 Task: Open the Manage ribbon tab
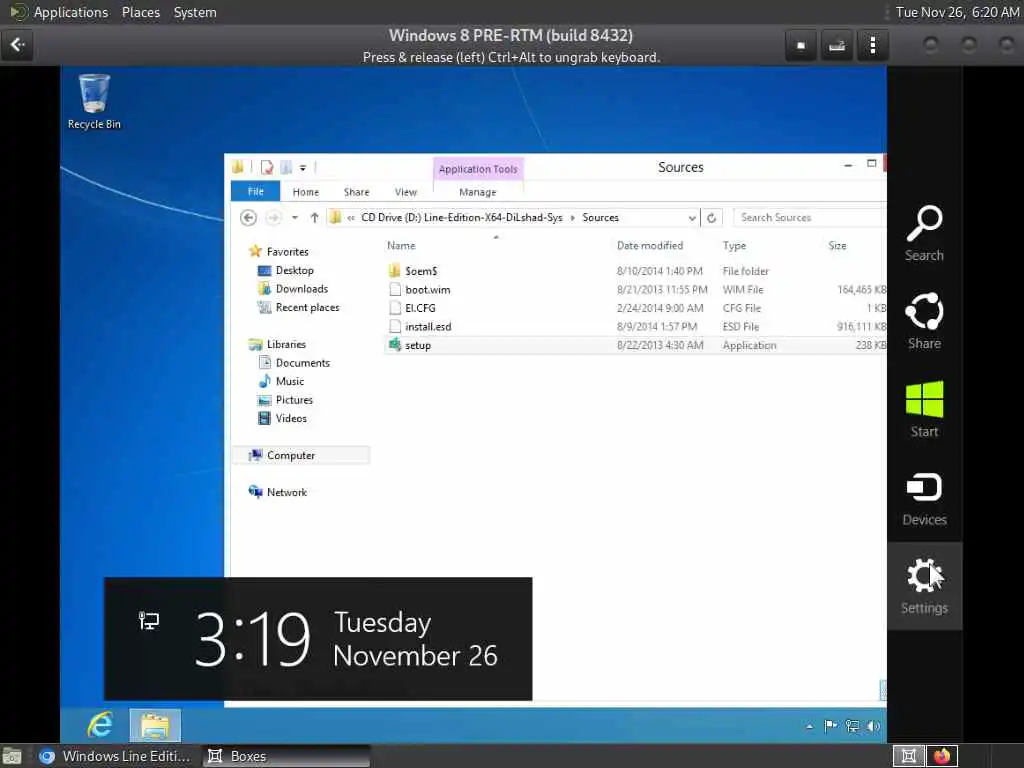(477, 192)
